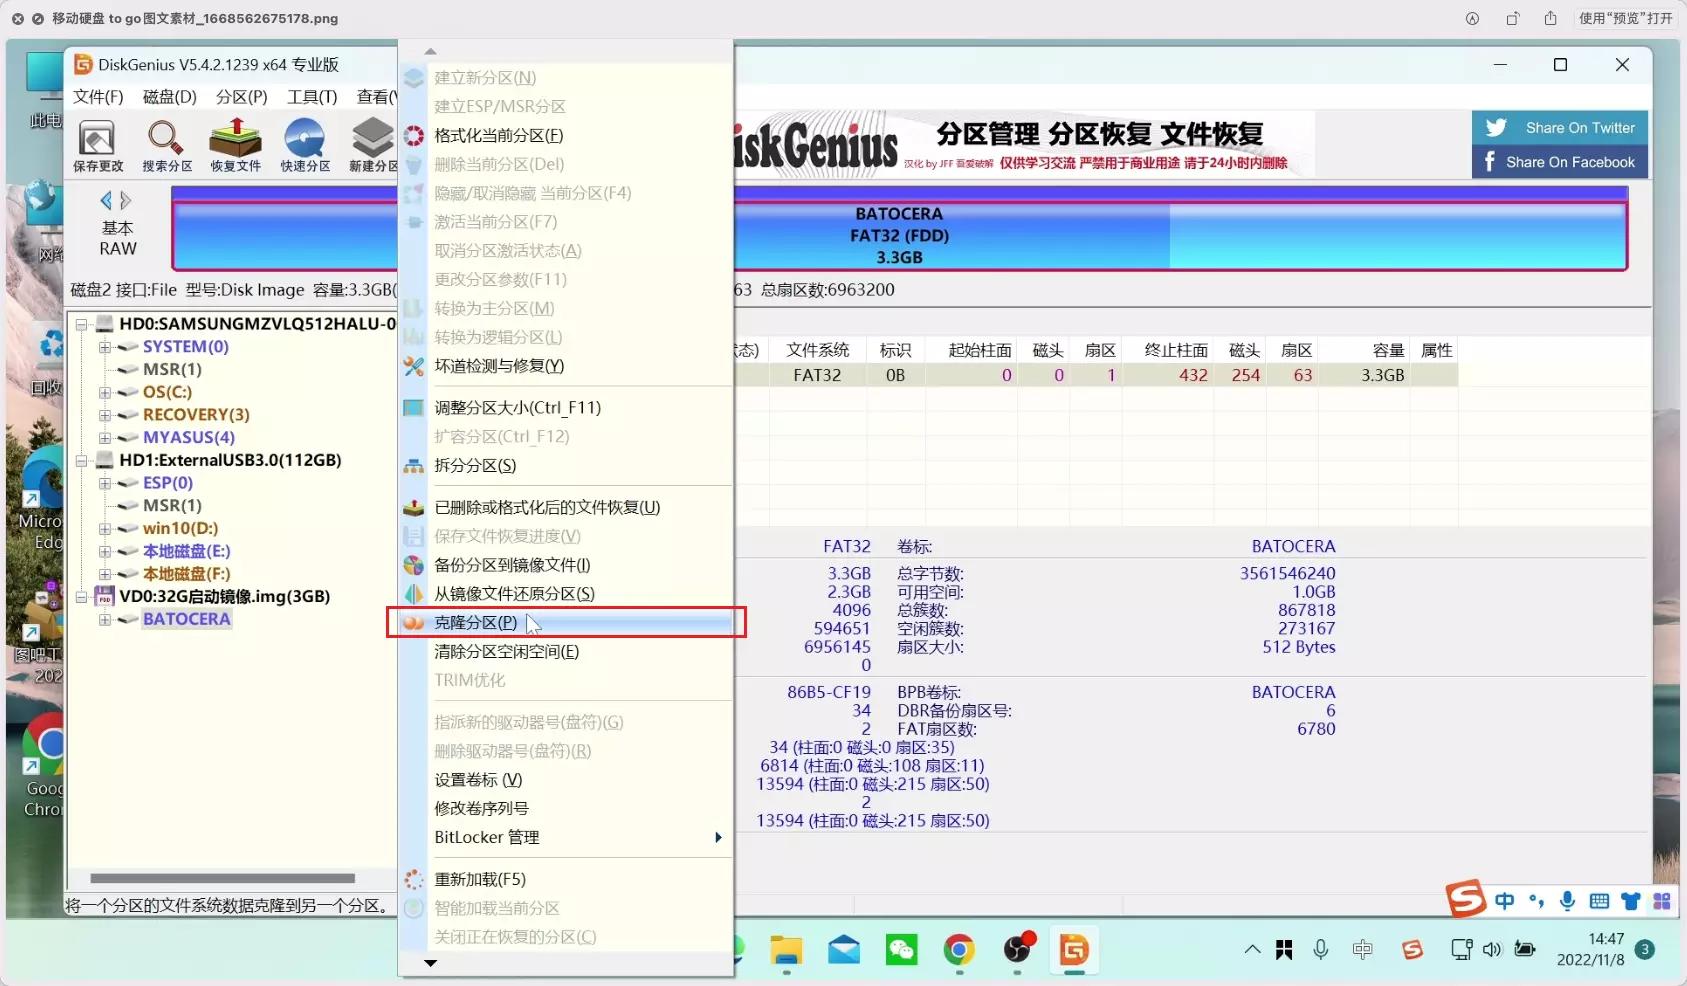Open the 恢复文件 (File Recovery) tool
The width and height of the screenshot is (1687, 986).
coord(235,143)
